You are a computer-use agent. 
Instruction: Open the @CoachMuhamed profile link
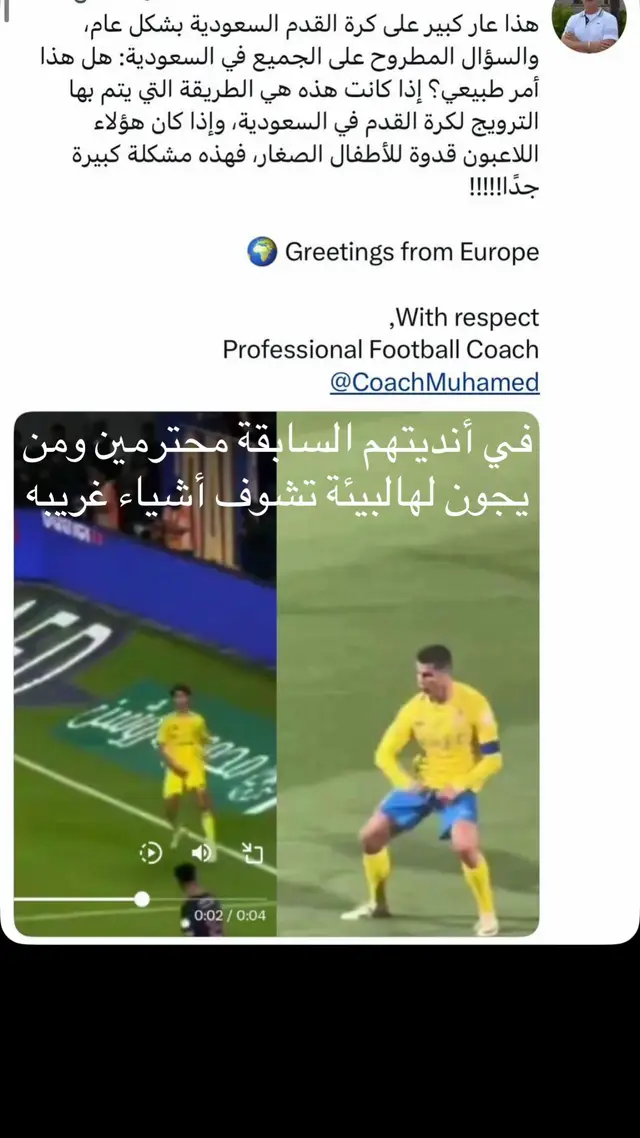point(435,382)
